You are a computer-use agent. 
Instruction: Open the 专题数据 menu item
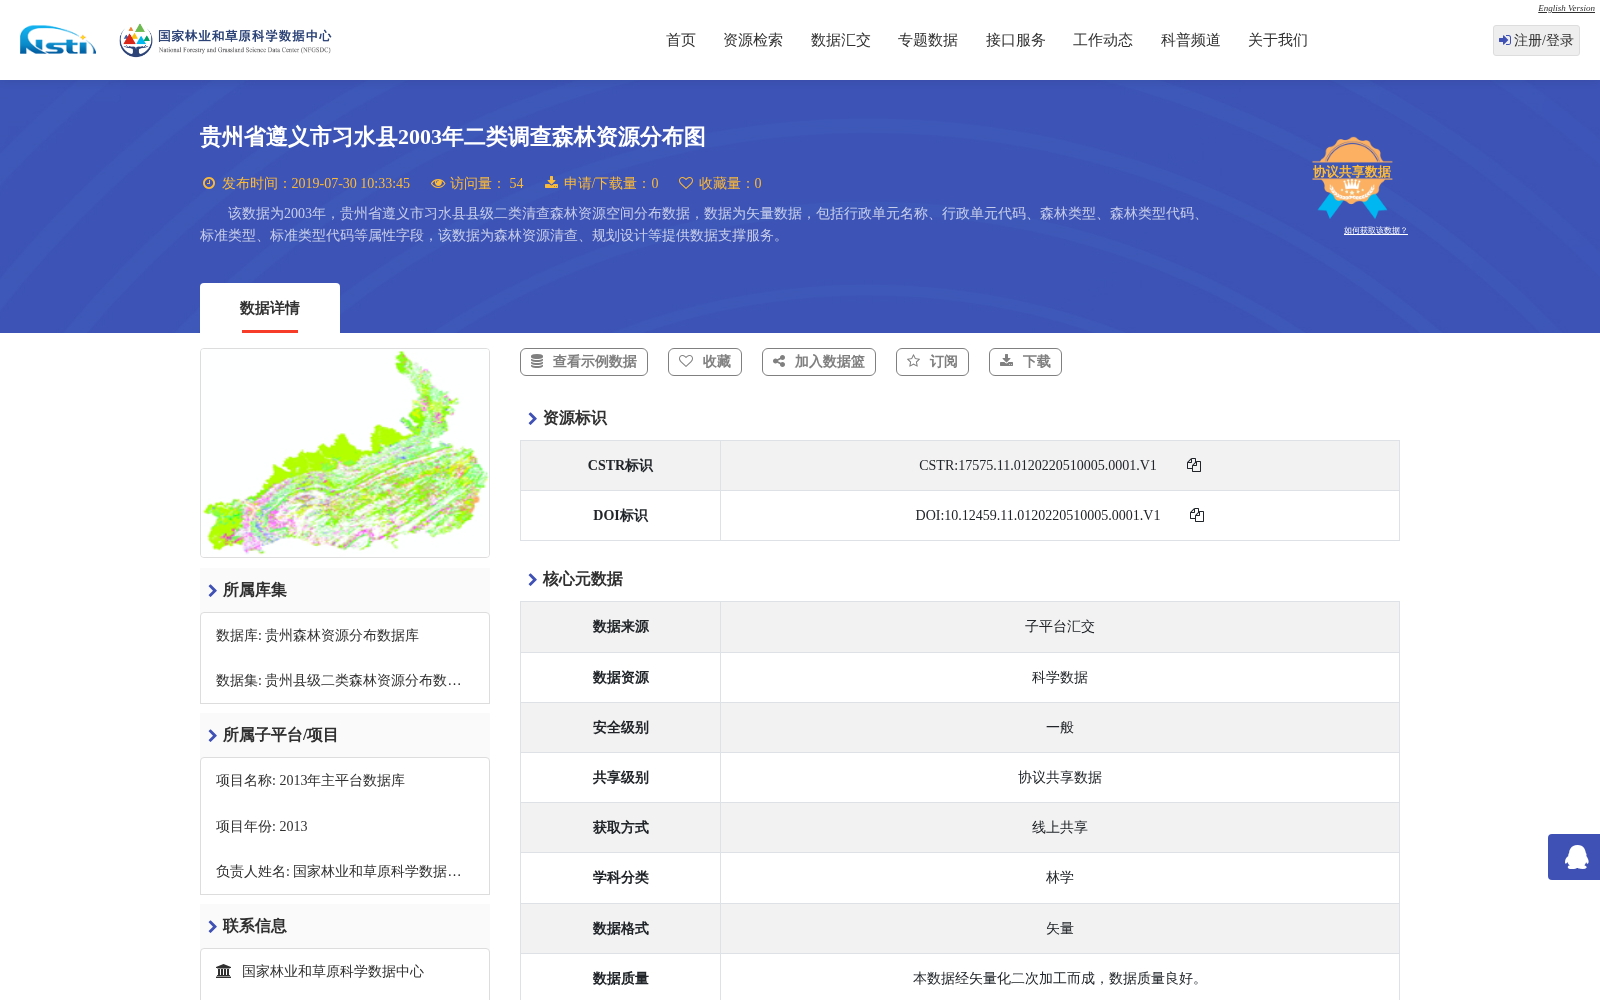coord(928,40)
